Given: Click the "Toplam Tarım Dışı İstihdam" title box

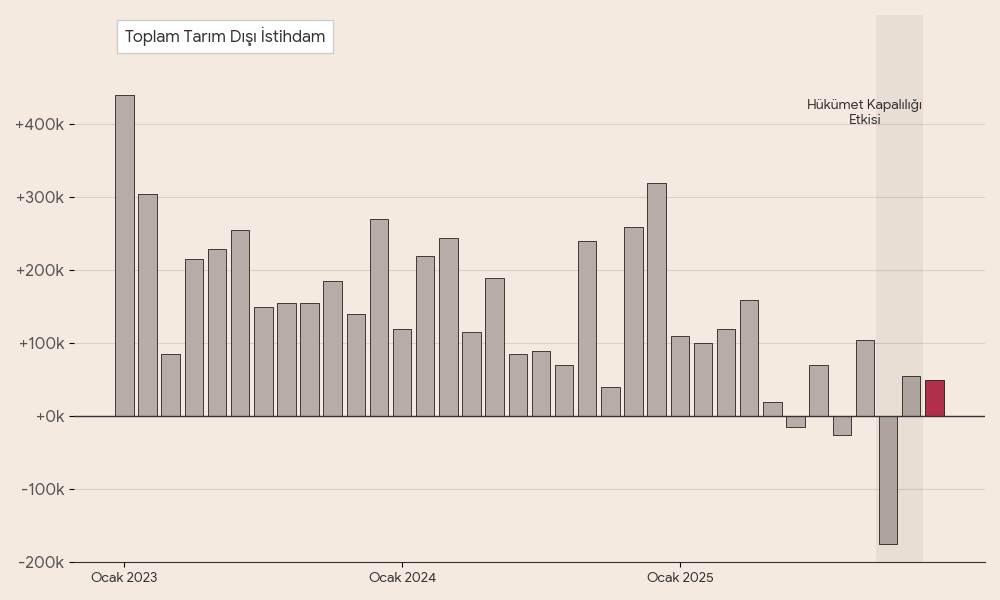Looking at the screenshot, I should pyautogui.click(x=225, y=37).
